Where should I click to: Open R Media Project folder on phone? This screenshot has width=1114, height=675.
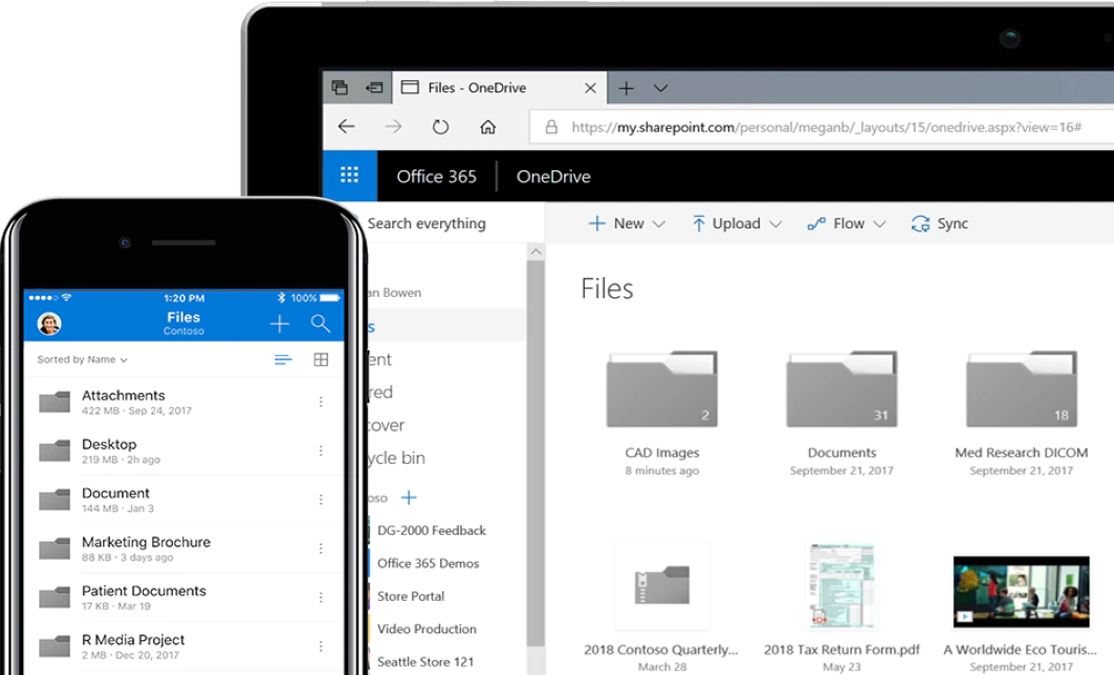[183, 647]
